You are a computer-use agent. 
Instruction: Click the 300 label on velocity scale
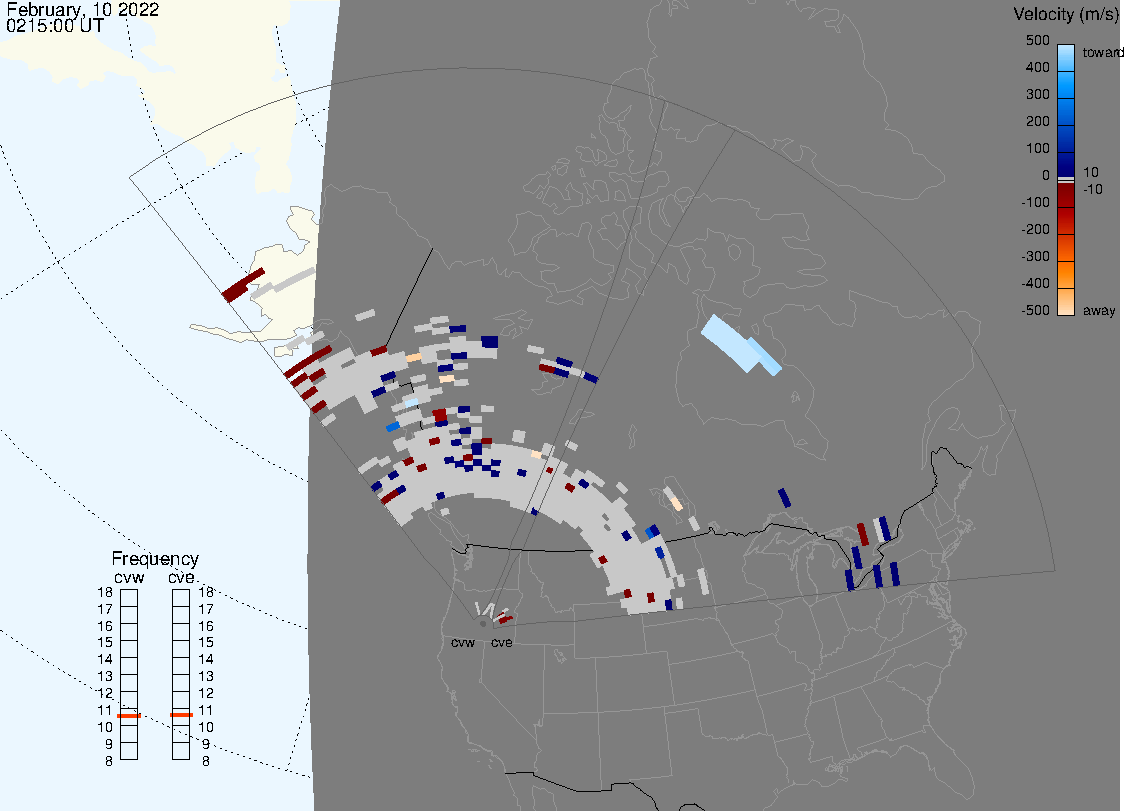1037,94
